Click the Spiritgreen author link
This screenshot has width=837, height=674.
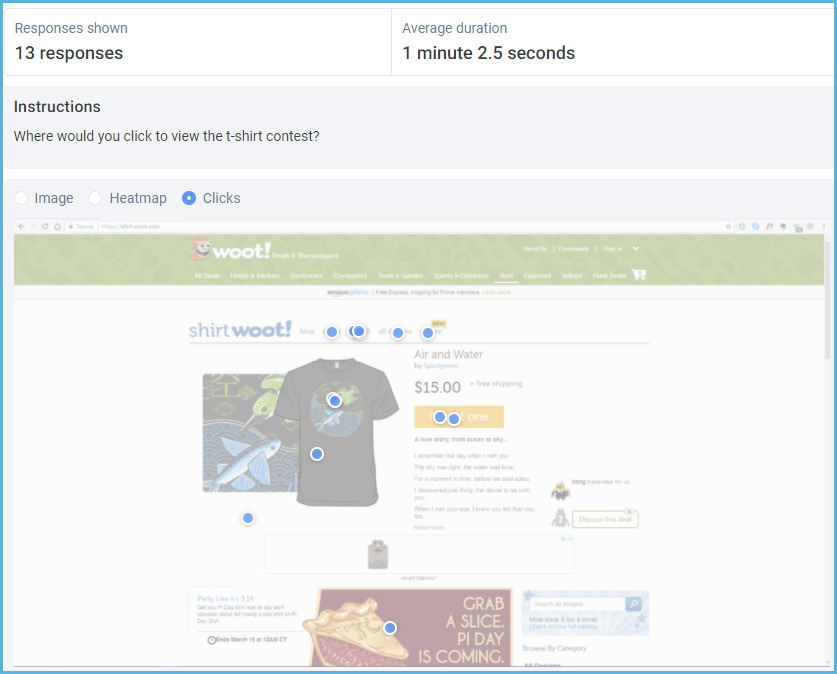pyautogui.click(x=440, y=366)
